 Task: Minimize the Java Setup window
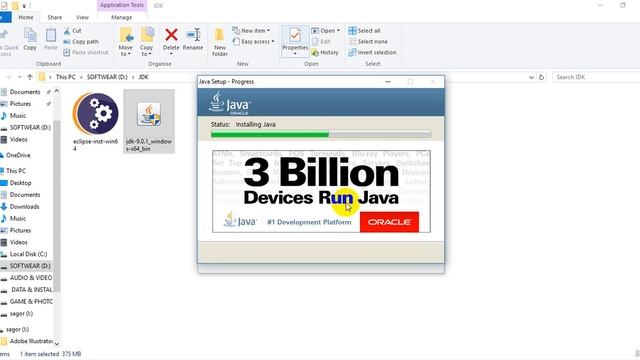388,82
